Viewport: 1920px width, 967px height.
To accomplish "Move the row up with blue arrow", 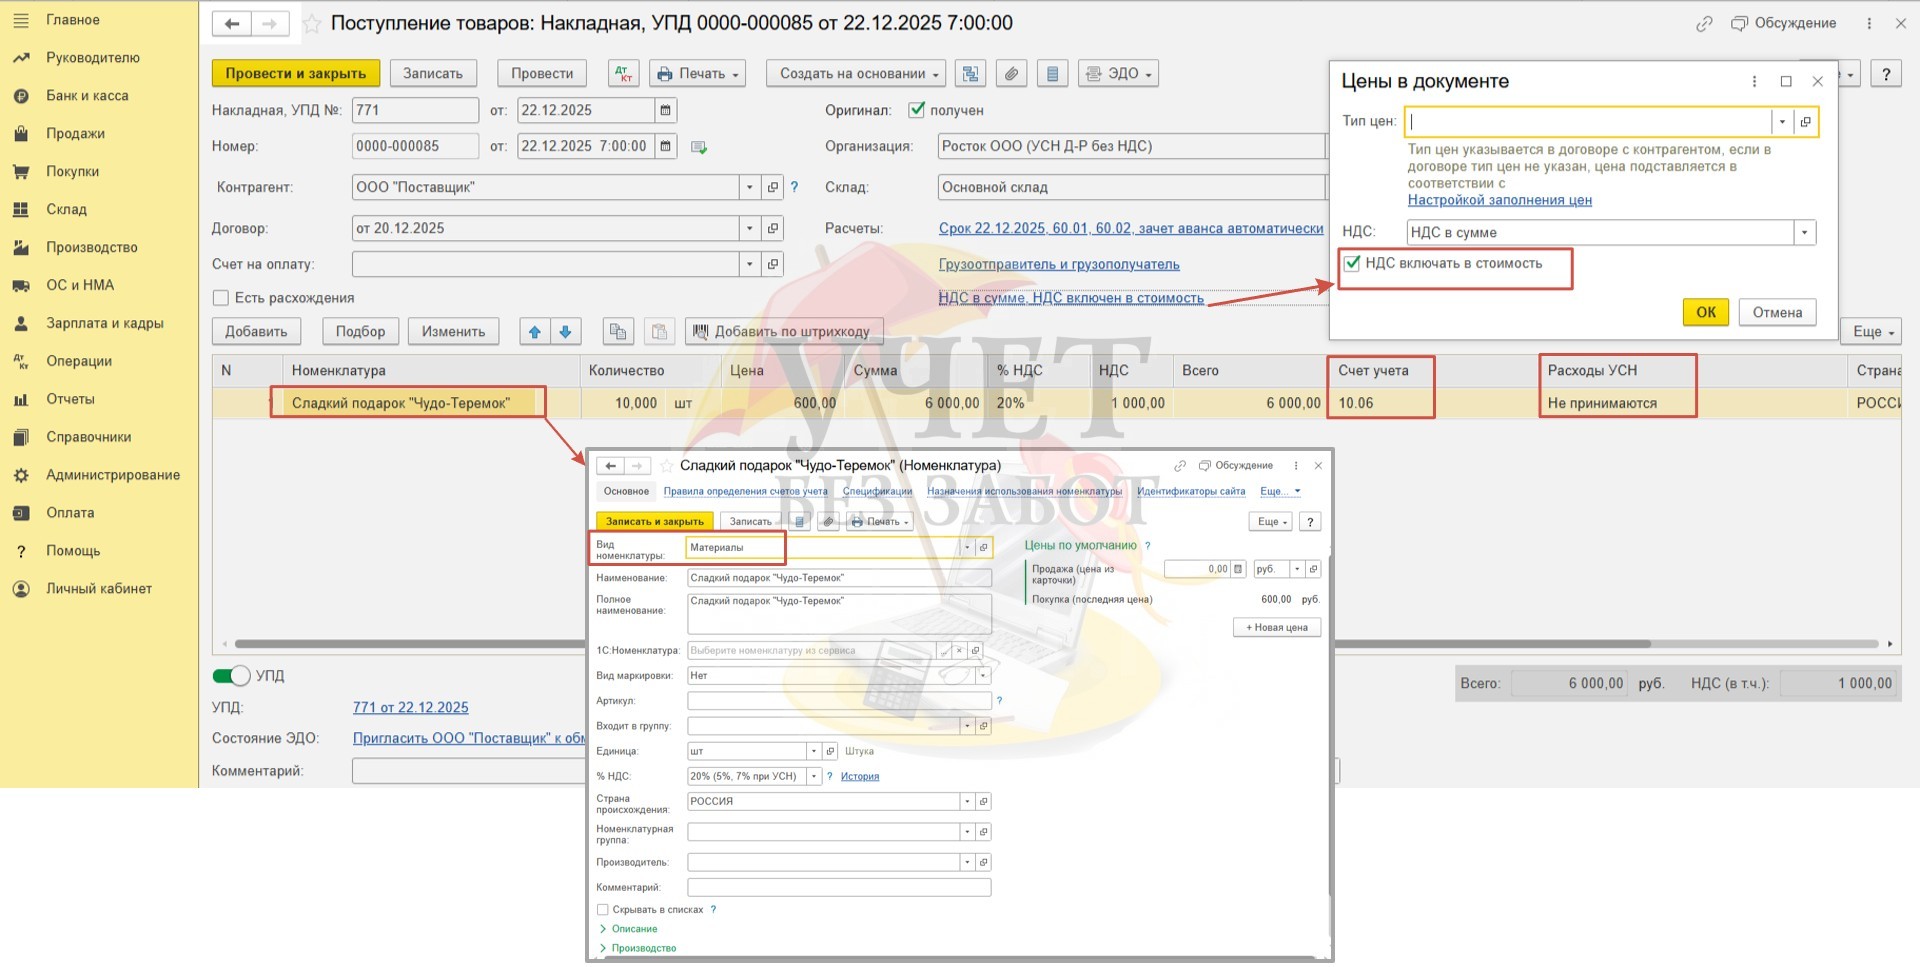I will coord(535,332).
